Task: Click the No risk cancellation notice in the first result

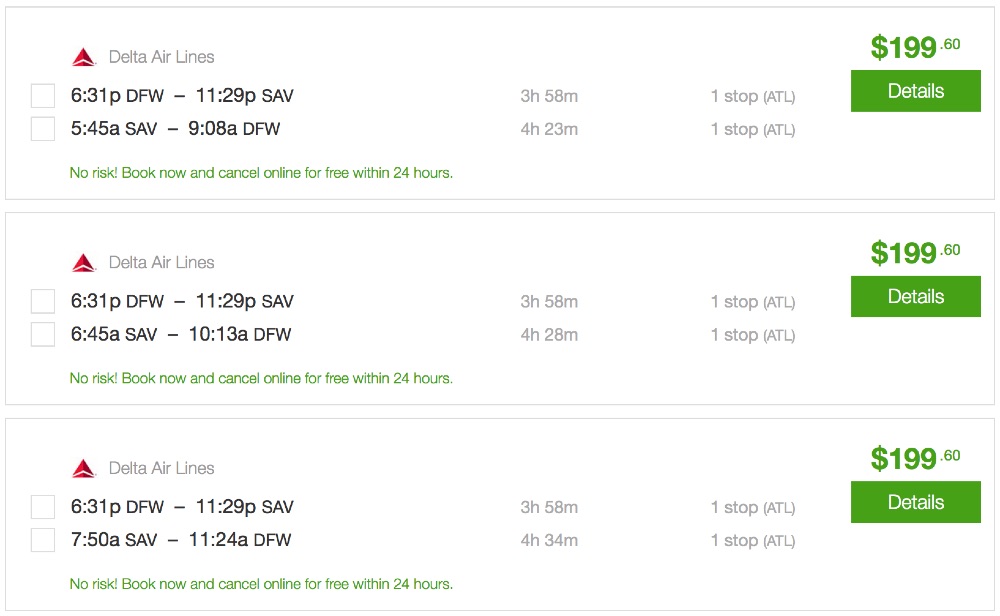Action: 261,173
